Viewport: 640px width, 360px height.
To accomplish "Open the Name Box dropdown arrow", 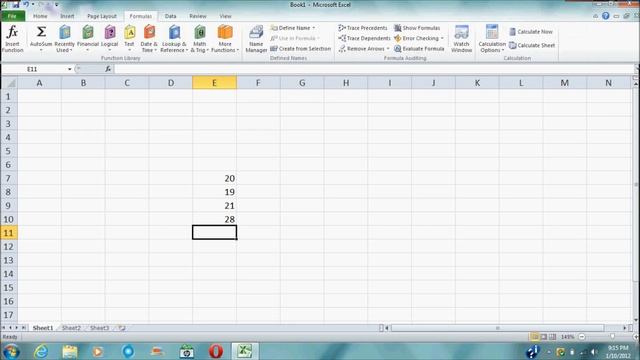I will (x=69, y=69).
